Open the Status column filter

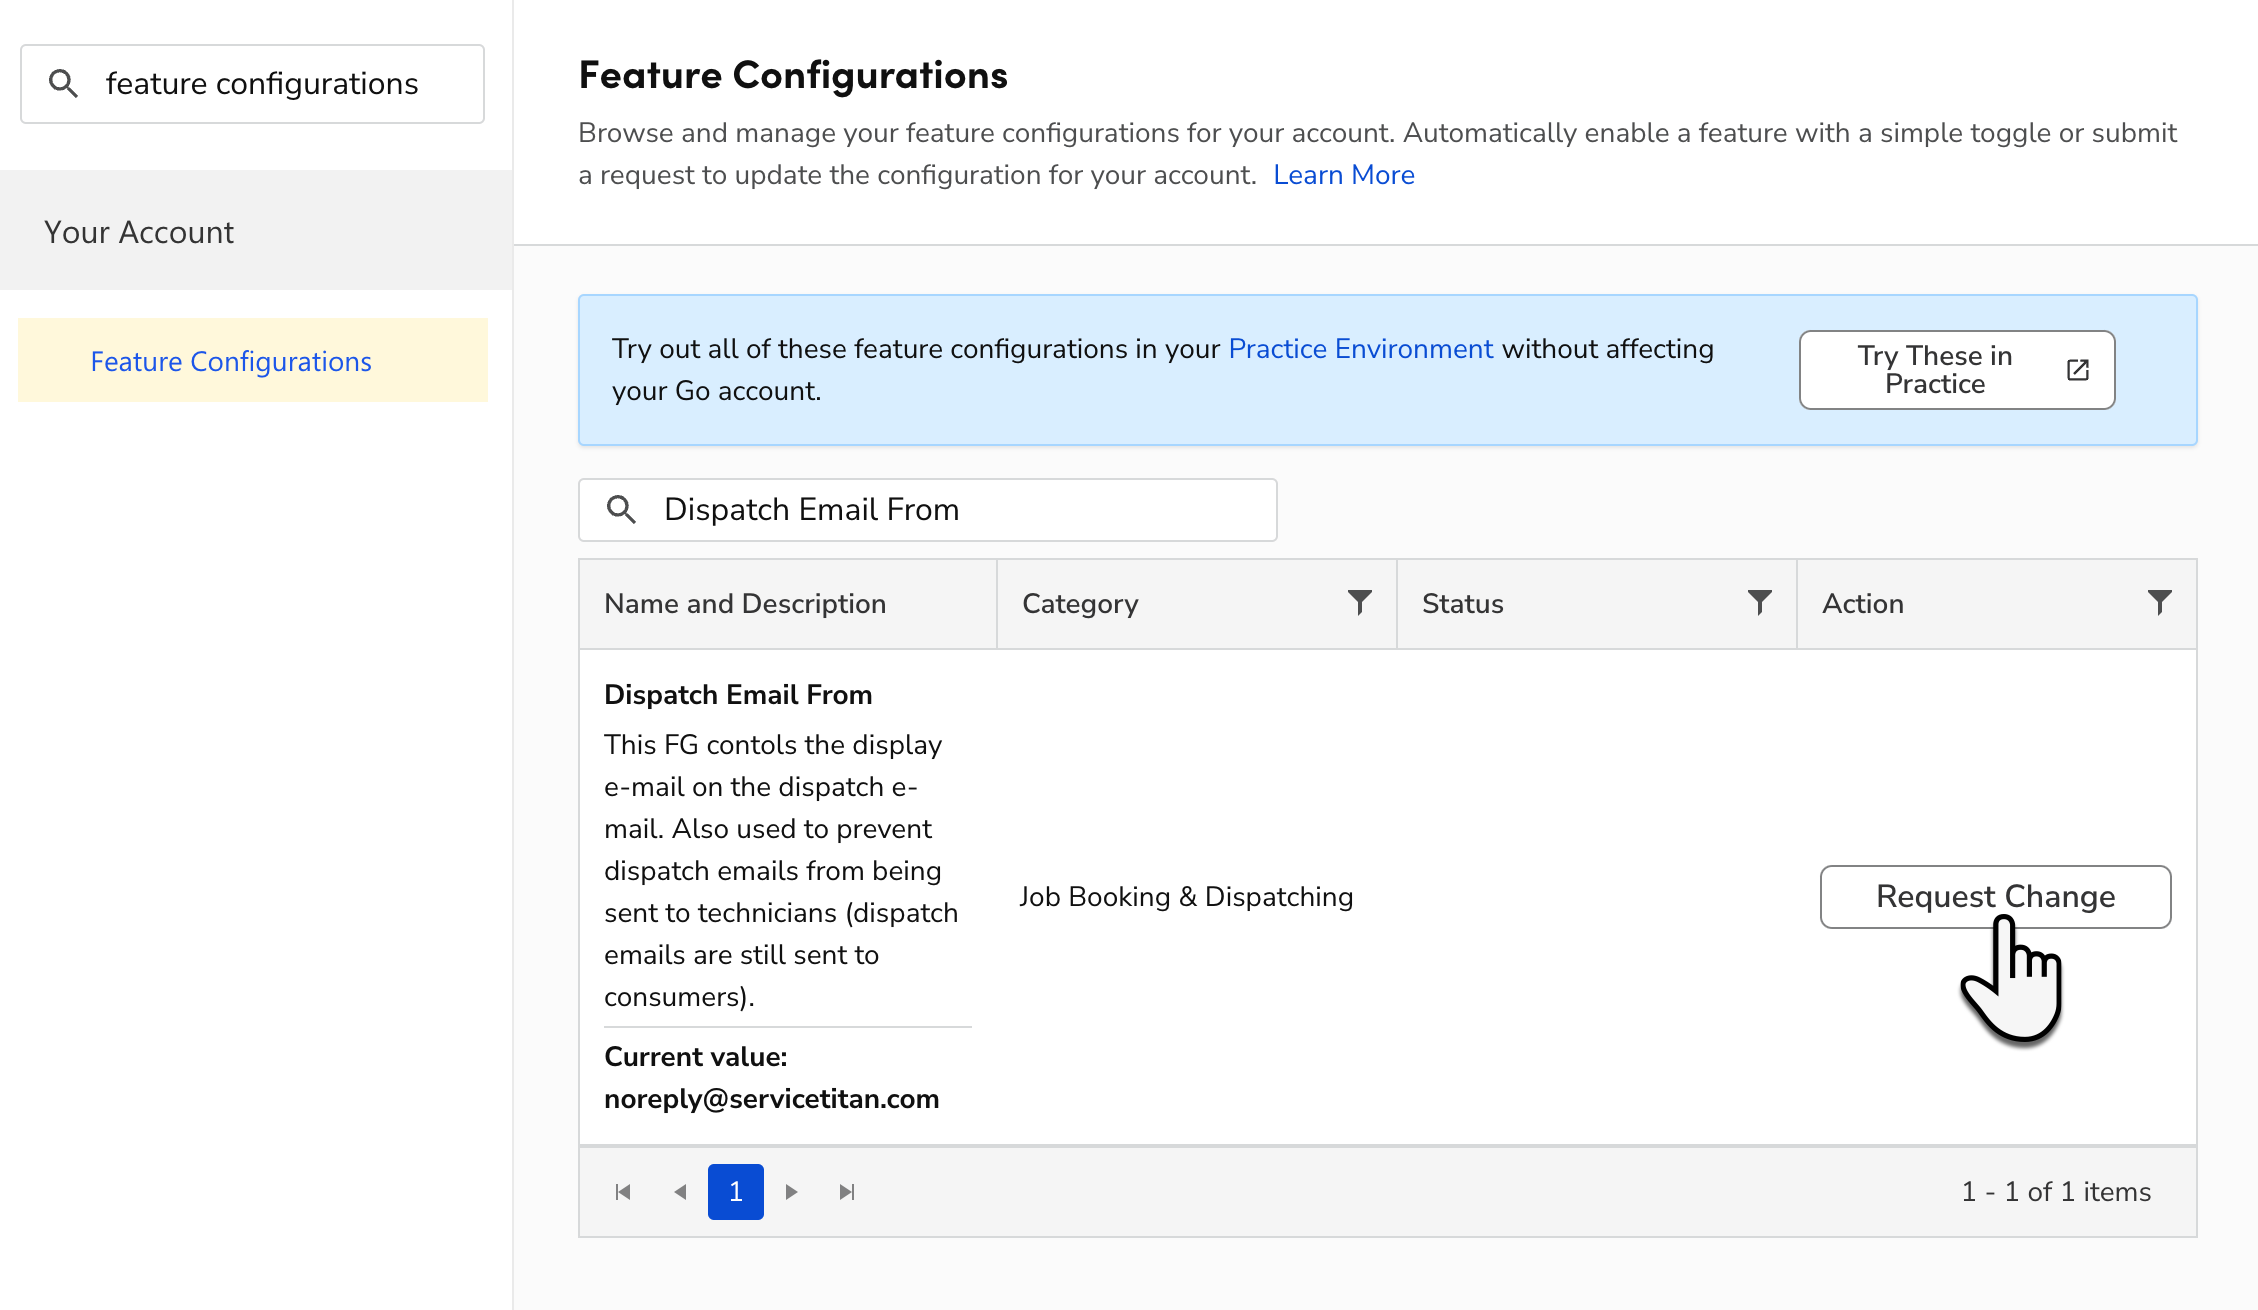(1758, 602)
